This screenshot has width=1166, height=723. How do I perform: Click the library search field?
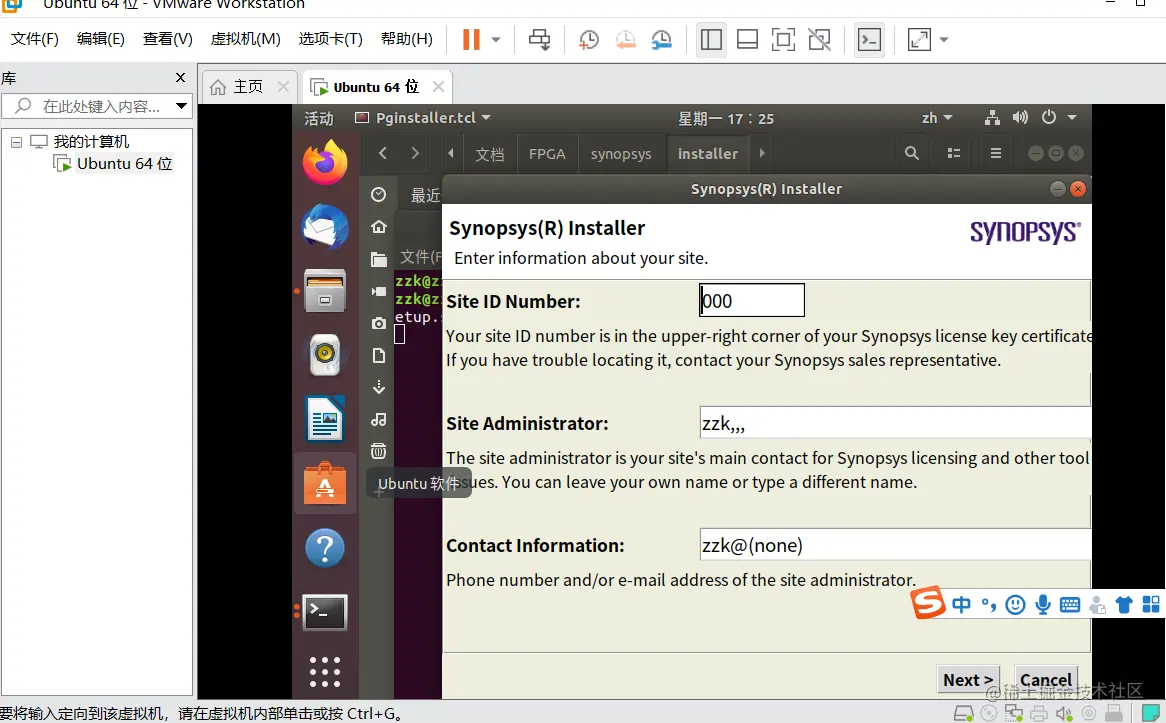pyautogui.click(x=96, y=106)
